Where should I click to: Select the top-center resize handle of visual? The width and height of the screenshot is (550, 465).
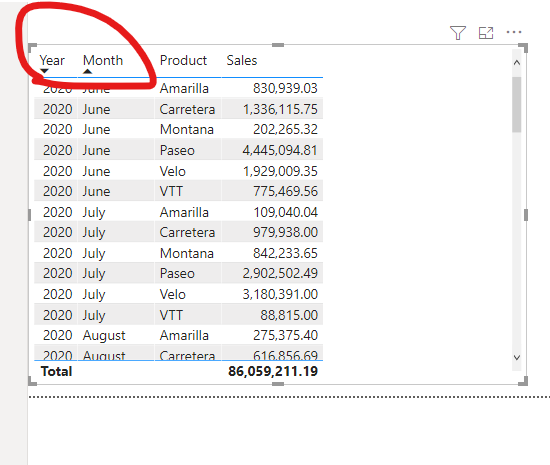[278, 45]
